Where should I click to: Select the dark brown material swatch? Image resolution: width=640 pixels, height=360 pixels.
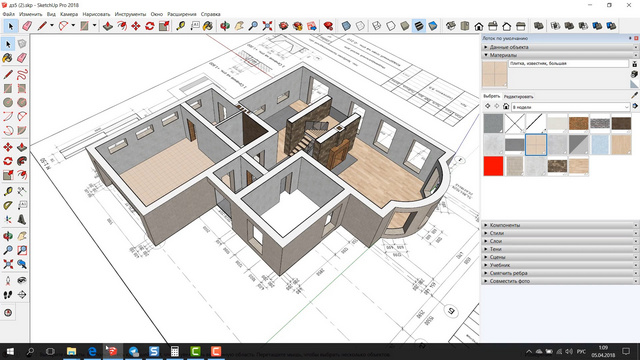click(x=621, y=123)
